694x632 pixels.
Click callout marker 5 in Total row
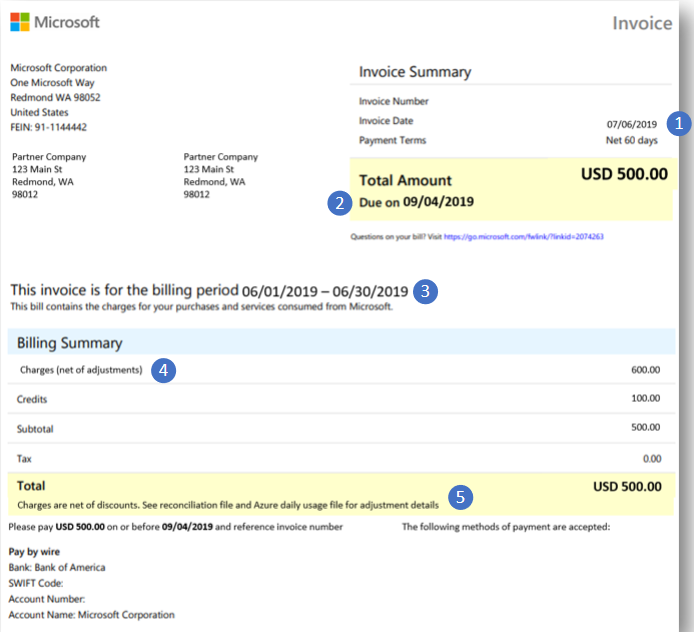(x=459, y=495)
